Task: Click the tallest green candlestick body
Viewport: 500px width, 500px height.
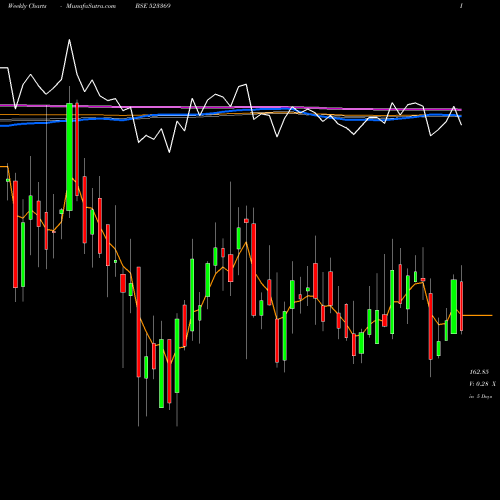Action: (69, 157)
